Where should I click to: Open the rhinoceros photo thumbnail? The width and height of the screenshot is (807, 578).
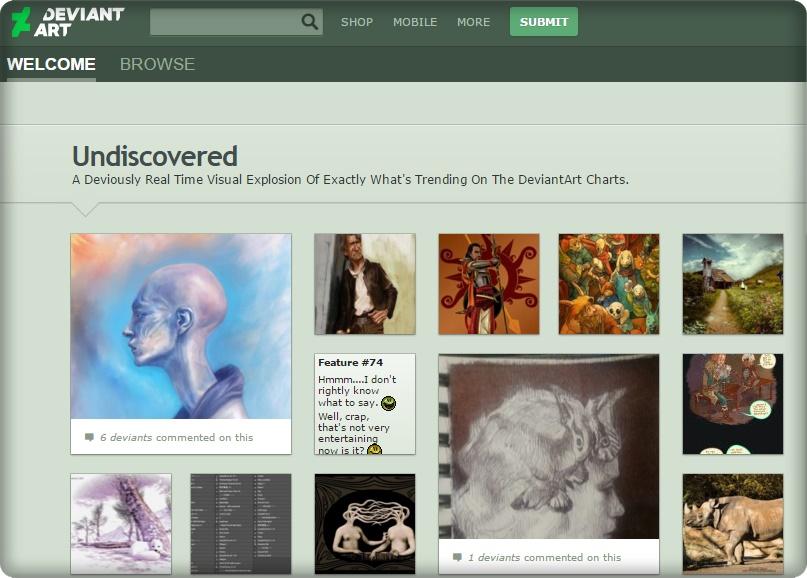click(x=732, y=523)
